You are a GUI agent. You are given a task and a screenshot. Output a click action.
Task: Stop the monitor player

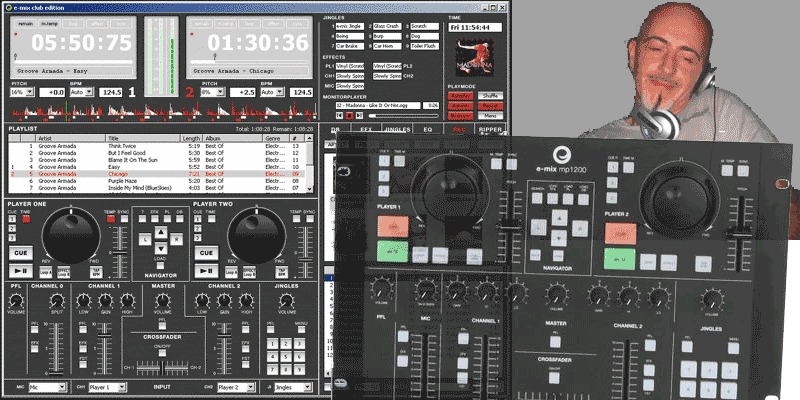click(x=350, y=116)
